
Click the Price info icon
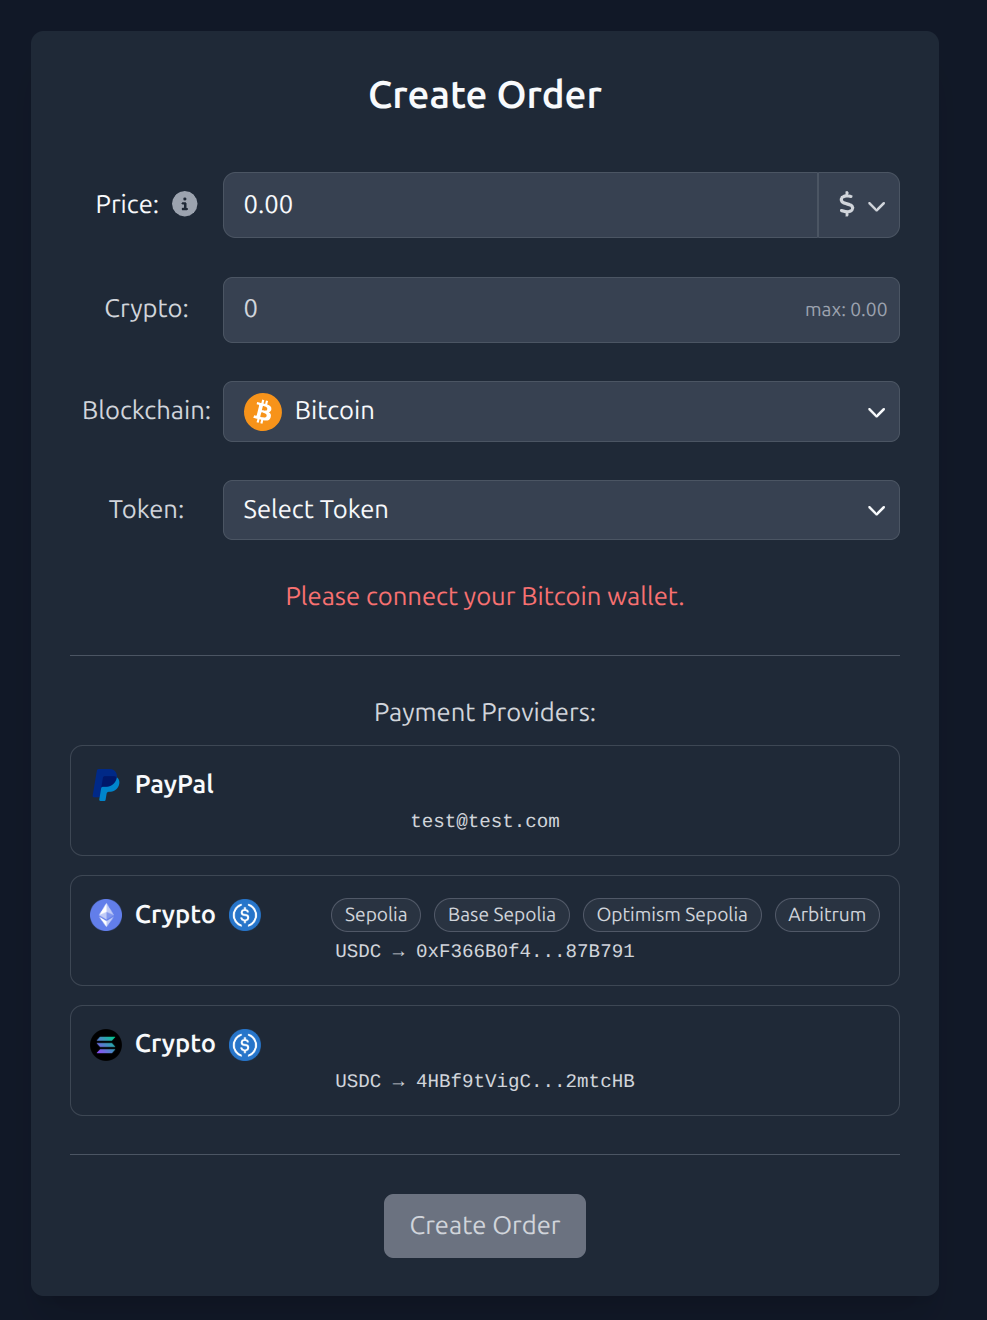pos(184,204)
